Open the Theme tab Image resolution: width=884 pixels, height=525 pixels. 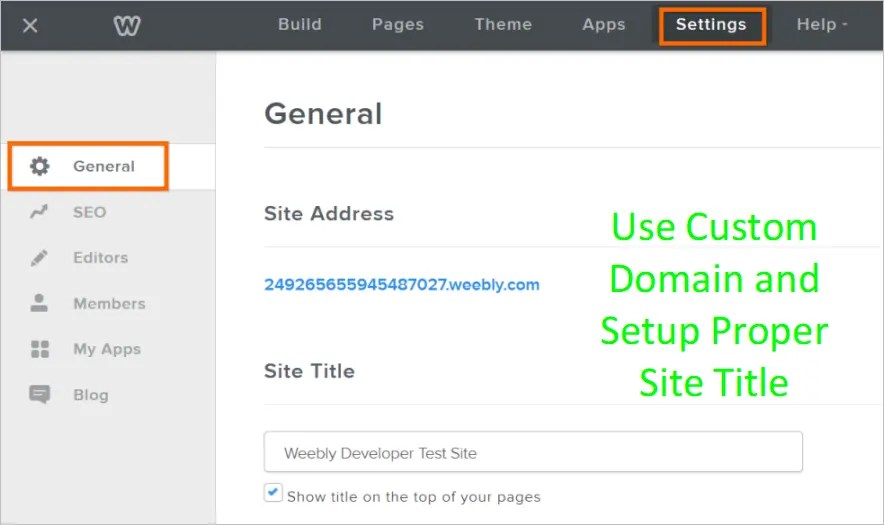(x=503, y=24)
